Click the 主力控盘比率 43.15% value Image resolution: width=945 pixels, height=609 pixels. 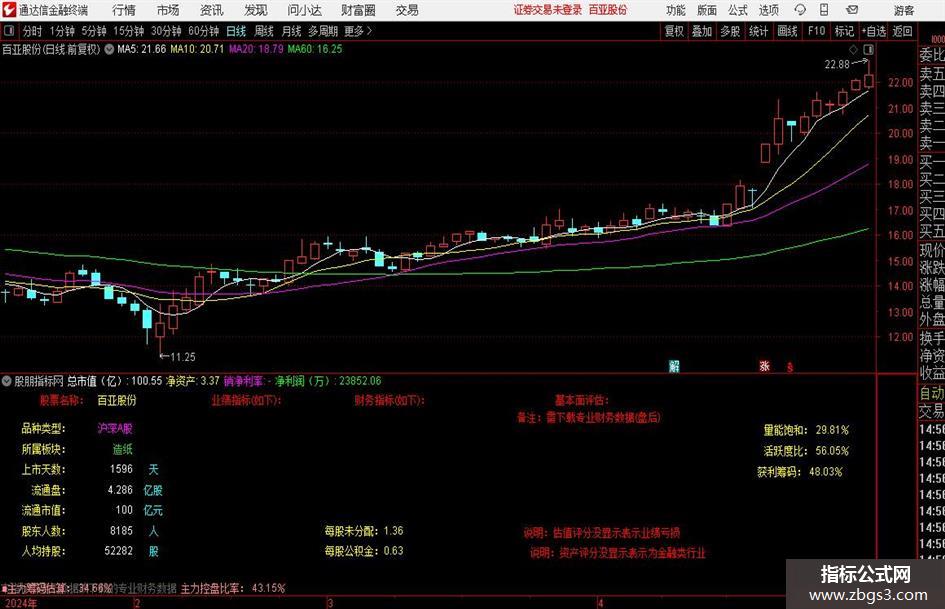[269, 588]
